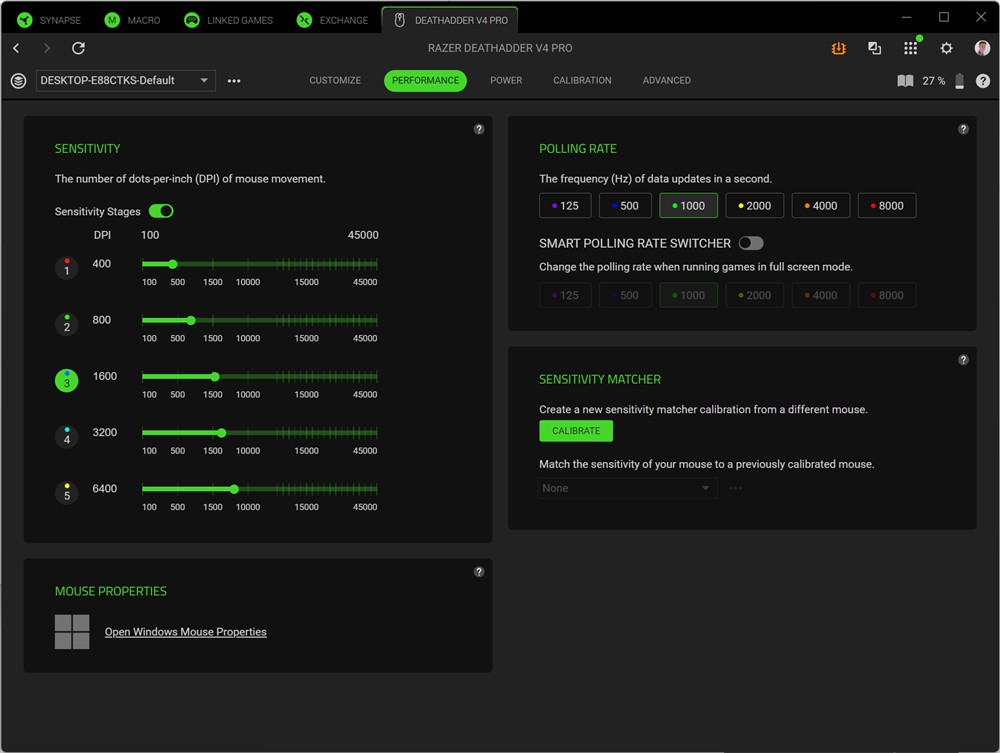This screenshot has width=1000, height=753.
Task: Enable the Smart Polling Rate Switcher
Action: (751, 243)
